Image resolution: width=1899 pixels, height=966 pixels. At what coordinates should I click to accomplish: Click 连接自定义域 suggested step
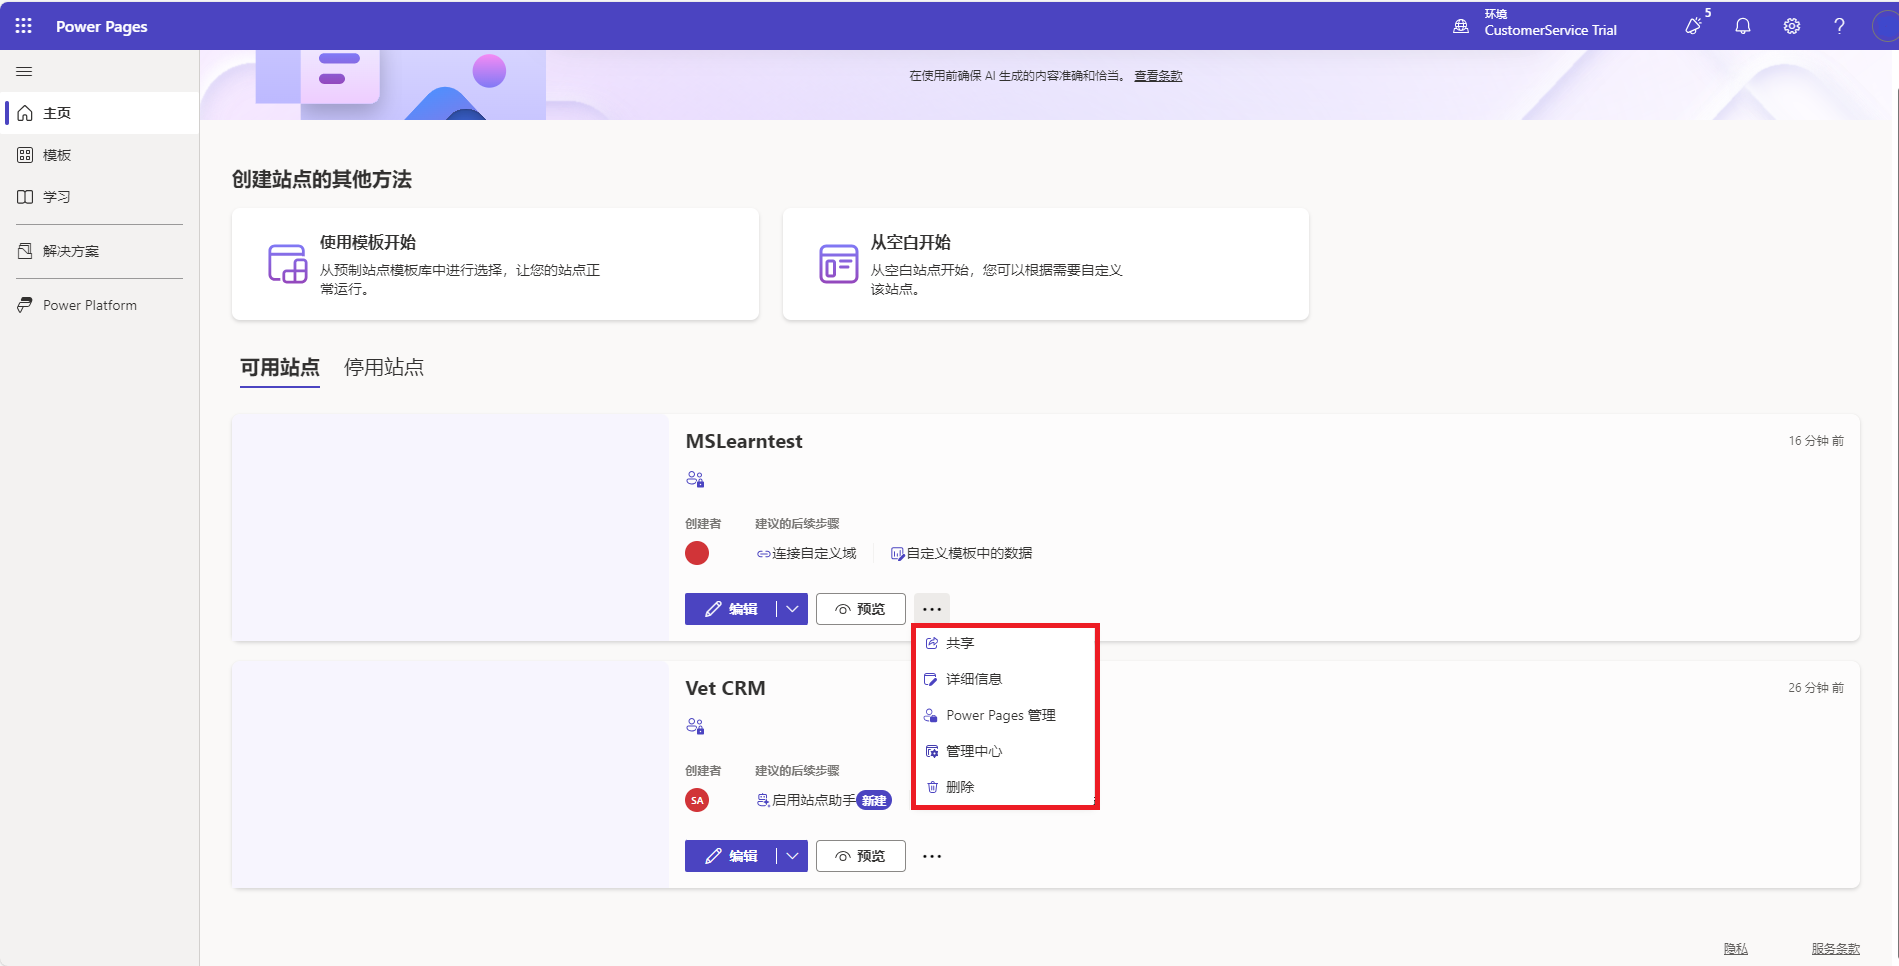click(x=807, y=553)
